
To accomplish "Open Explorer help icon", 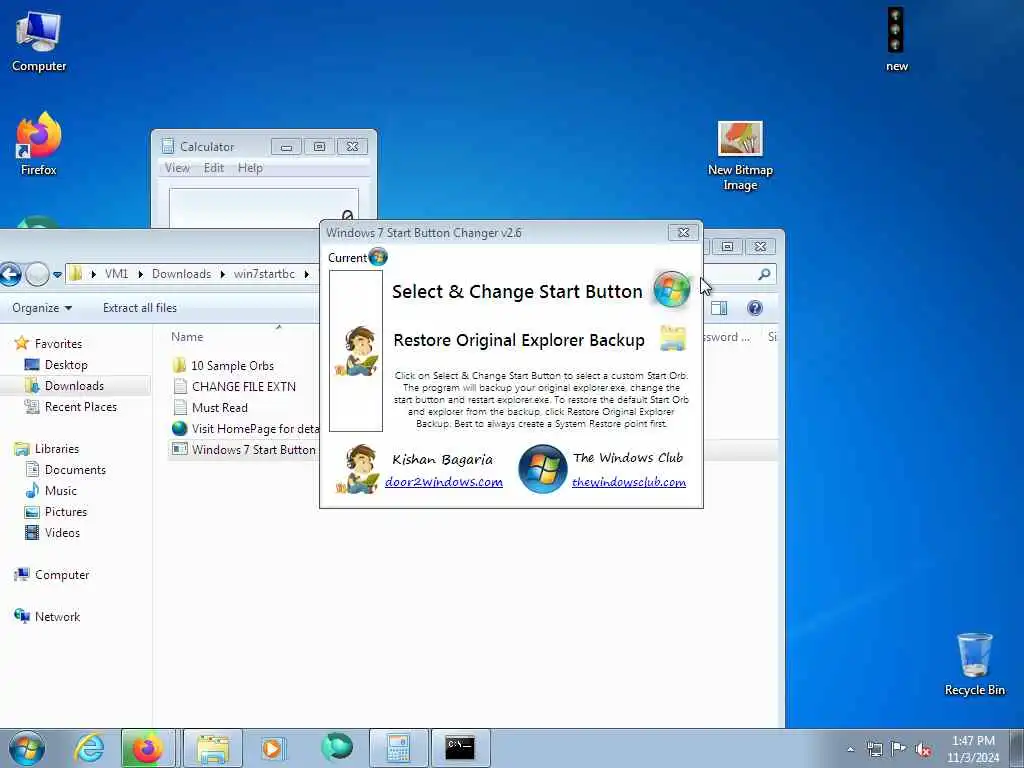I will (x=755, y=308).
